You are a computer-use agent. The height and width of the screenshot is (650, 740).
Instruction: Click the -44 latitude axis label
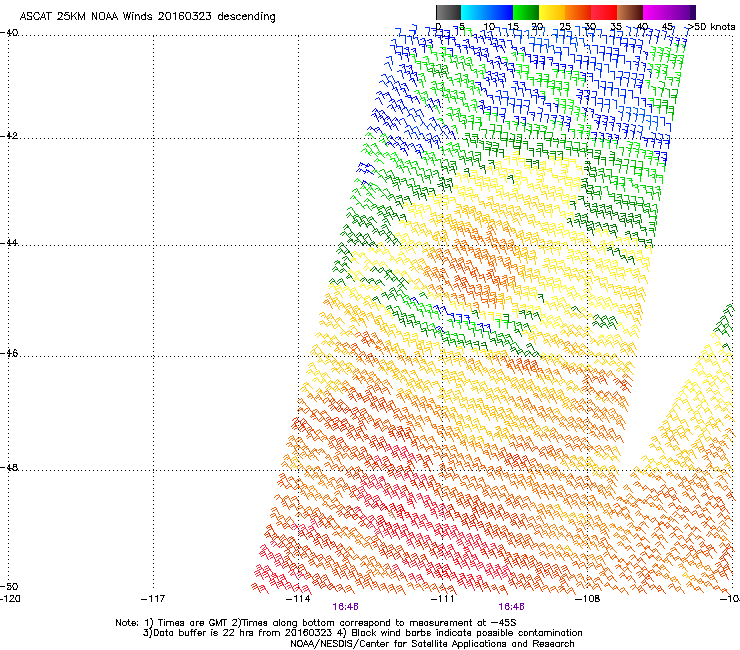tap(9, 243)
